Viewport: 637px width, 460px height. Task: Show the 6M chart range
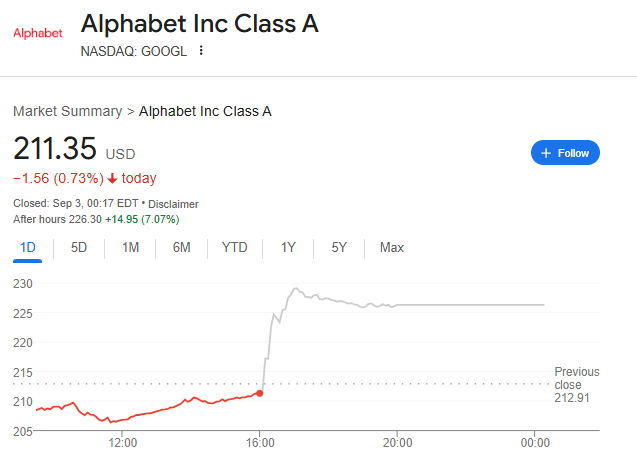coord(181,247)
